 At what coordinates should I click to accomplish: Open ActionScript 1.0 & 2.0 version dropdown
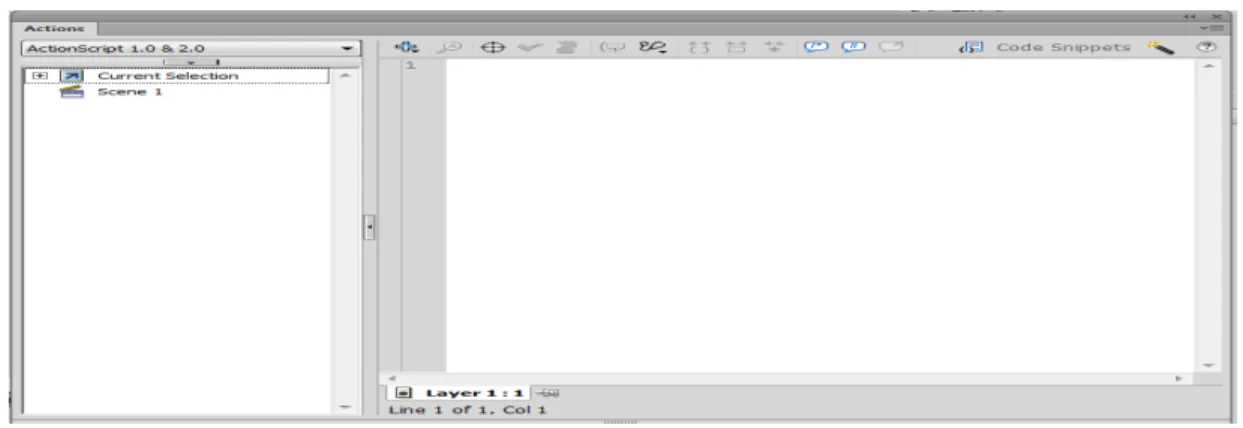(x=189, y=47)
